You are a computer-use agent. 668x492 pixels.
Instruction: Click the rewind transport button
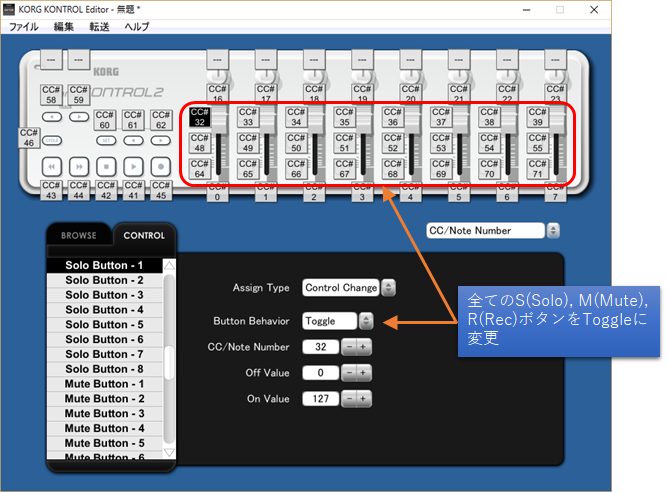[52, 165]
